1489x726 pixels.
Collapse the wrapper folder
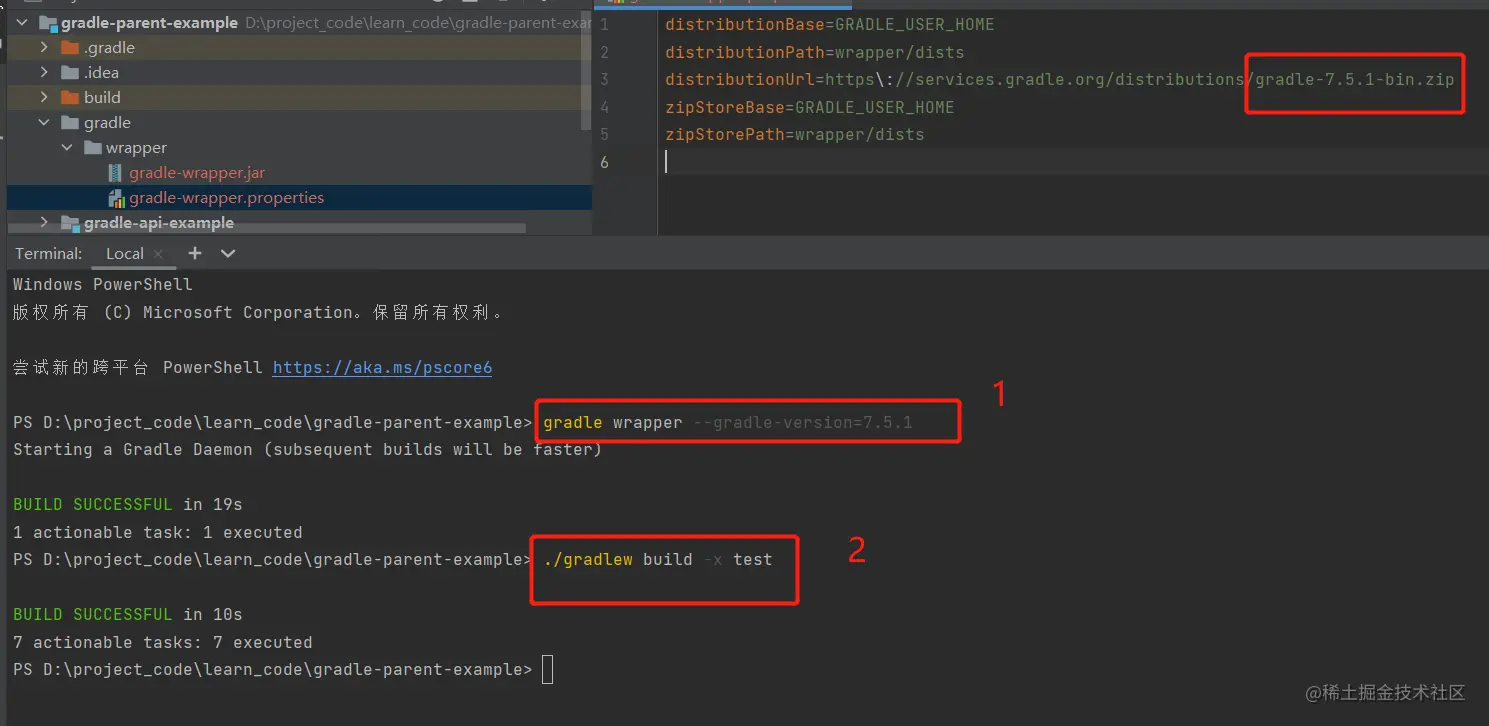tap(67, 147)
